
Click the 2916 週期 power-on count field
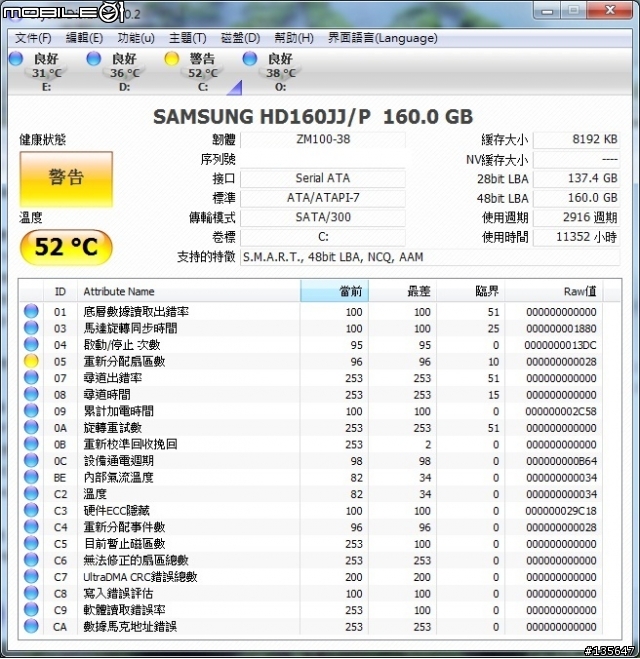click(x=577, y=217)
